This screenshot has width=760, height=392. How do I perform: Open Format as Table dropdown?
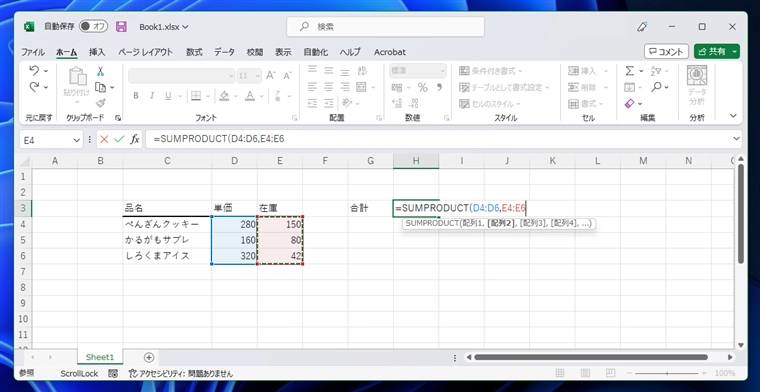click(504, 88)
